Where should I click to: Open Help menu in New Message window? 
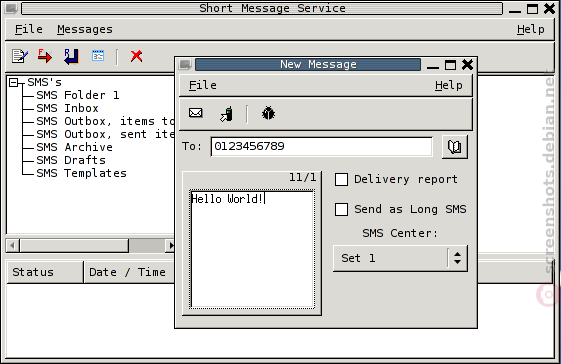pyautogui.click(x=449, y=85)
